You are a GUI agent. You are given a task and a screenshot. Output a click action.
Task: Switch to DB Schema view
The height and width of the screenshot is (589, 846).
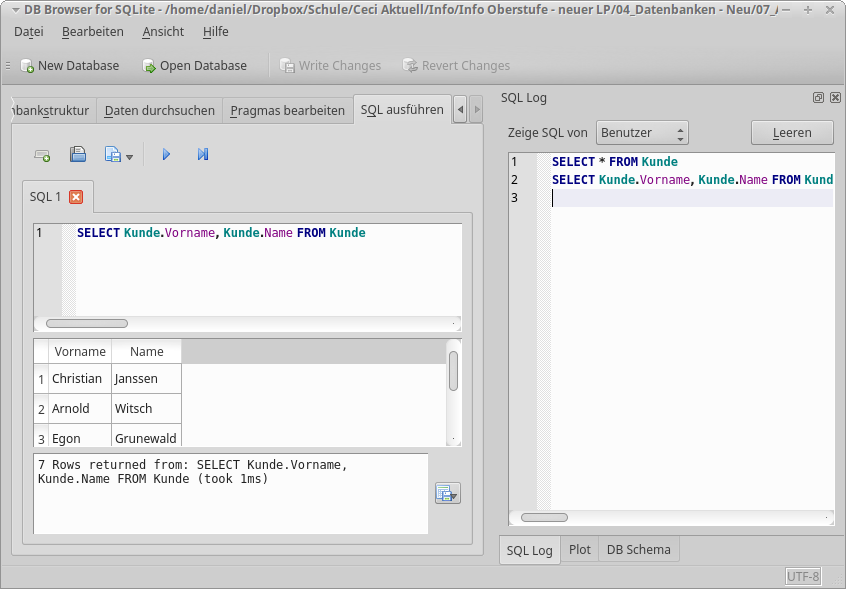pyautogui.click(x=638, y=549)
